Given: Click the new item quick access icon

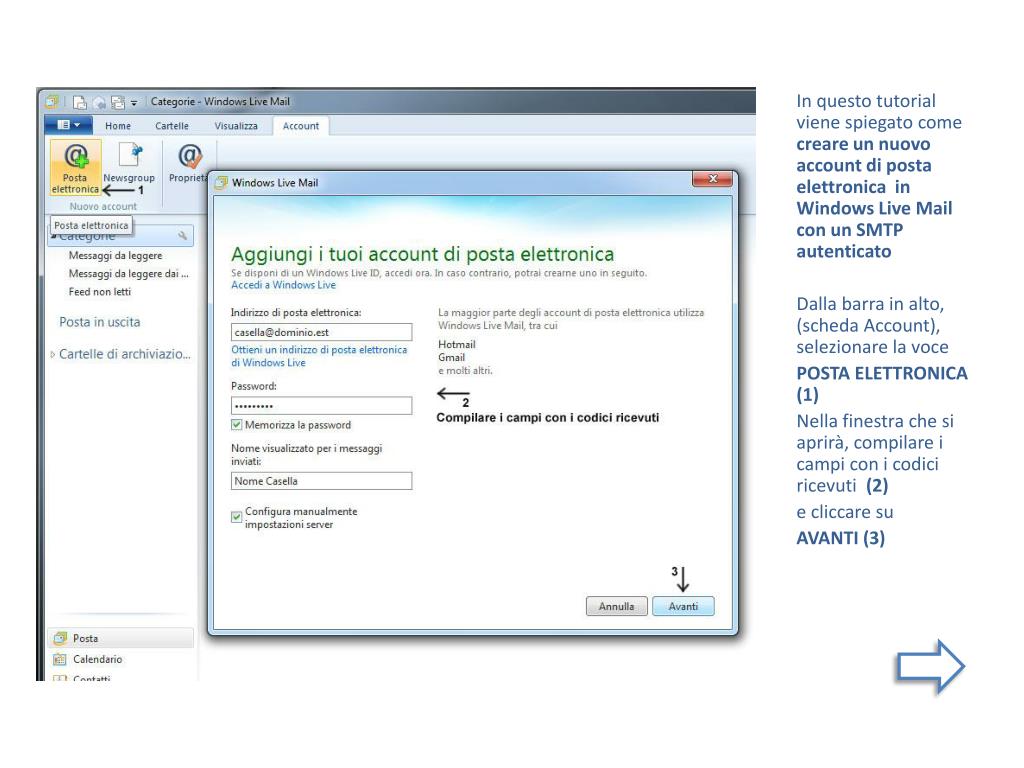Looking at the screenshot, I should tap(80, 103).
